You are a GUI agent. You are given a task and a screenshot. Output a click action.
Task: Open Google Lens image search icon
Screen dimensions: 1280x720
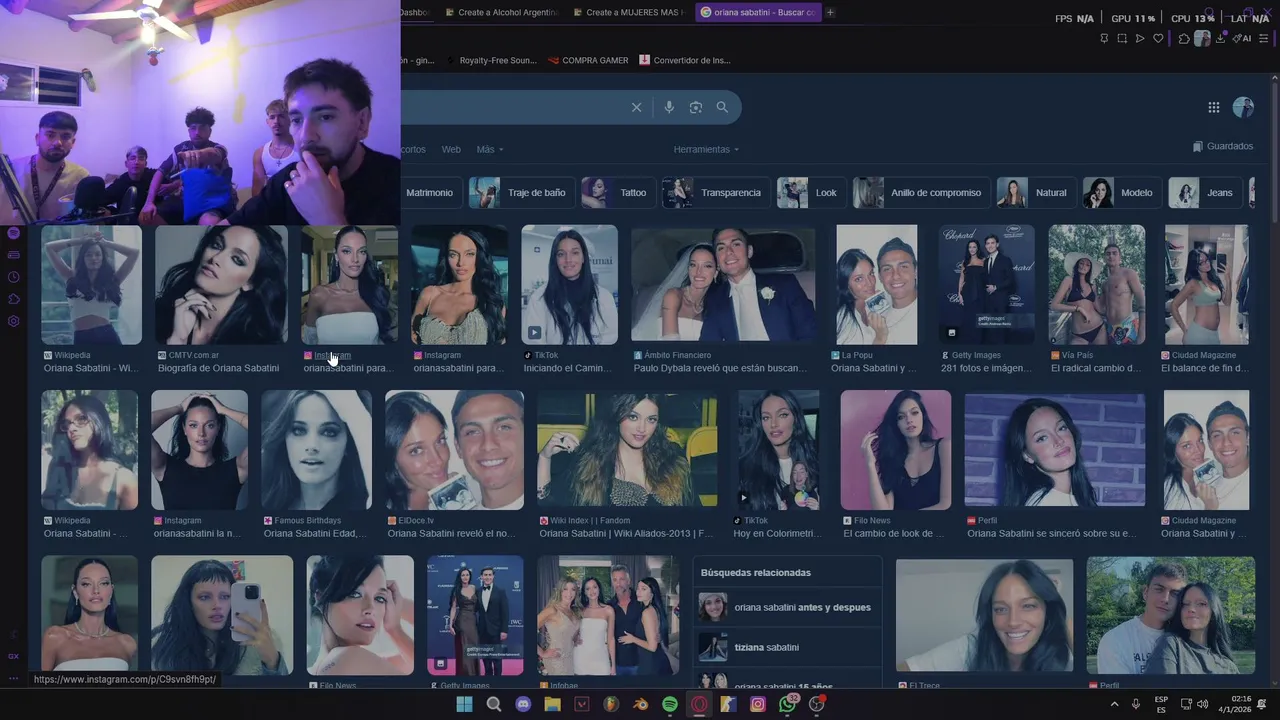[696, 107]
